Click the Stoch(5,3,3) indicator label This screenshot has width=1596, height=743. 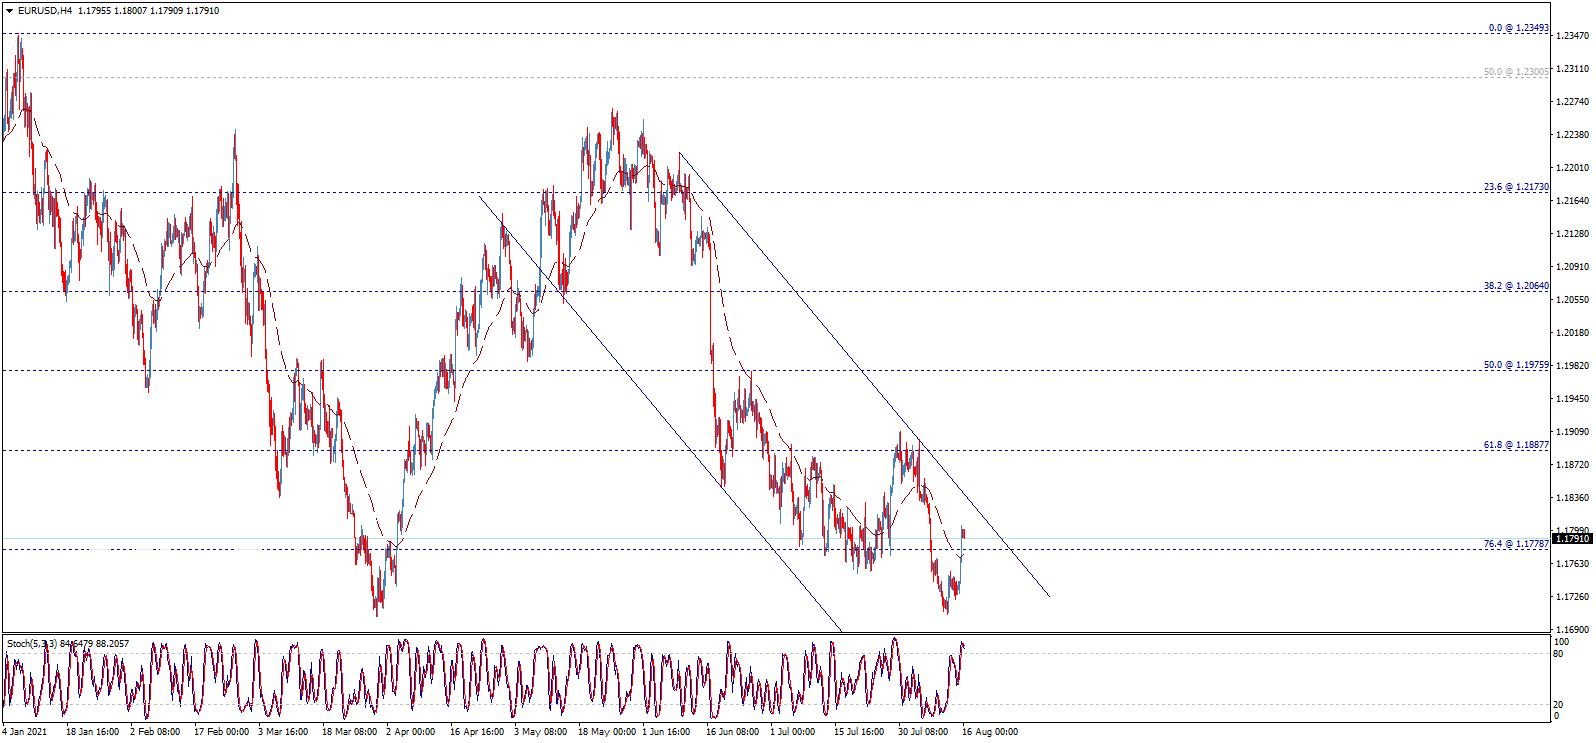30,643
